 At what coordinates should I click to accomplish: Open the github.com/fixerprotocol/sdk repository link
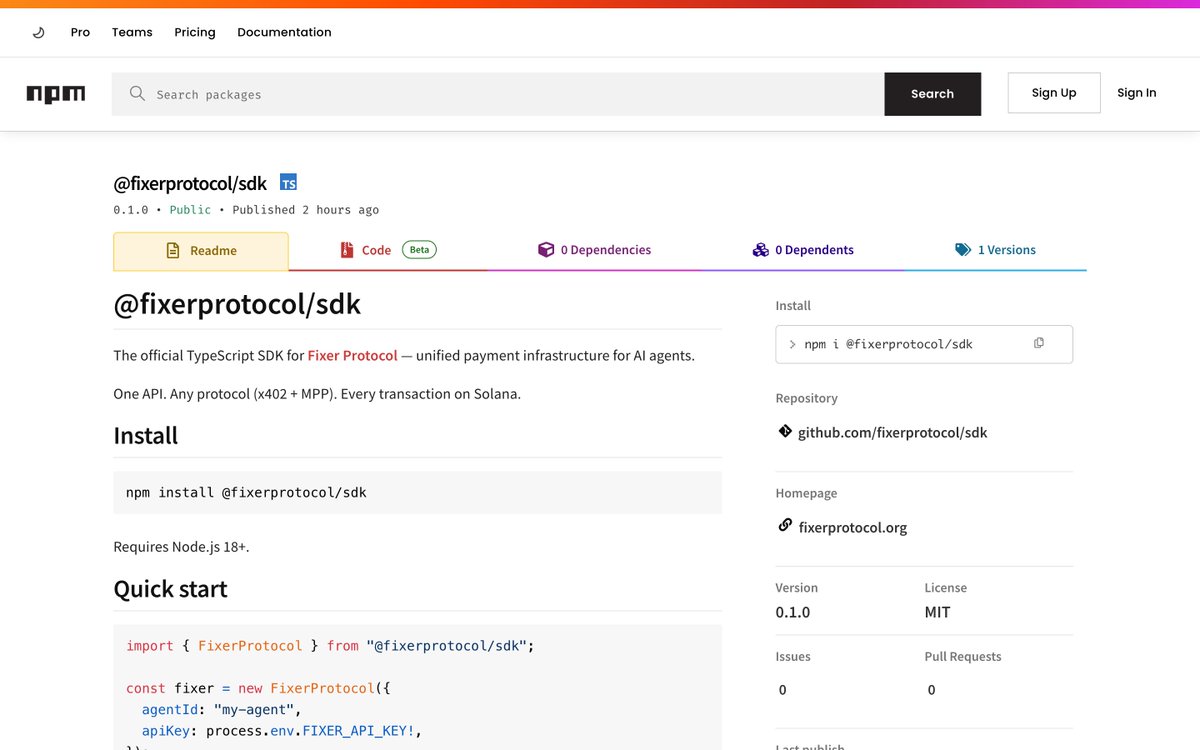892,433
